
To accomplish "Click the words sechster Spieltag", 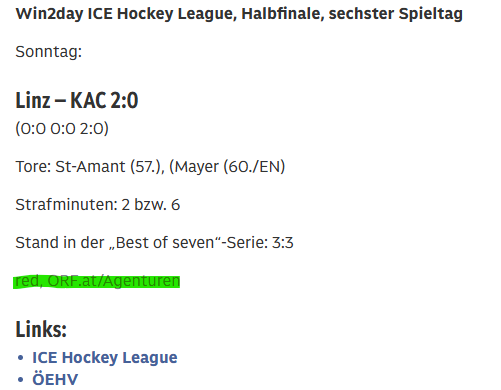I will pyautogui.click(x=396, y=14).
